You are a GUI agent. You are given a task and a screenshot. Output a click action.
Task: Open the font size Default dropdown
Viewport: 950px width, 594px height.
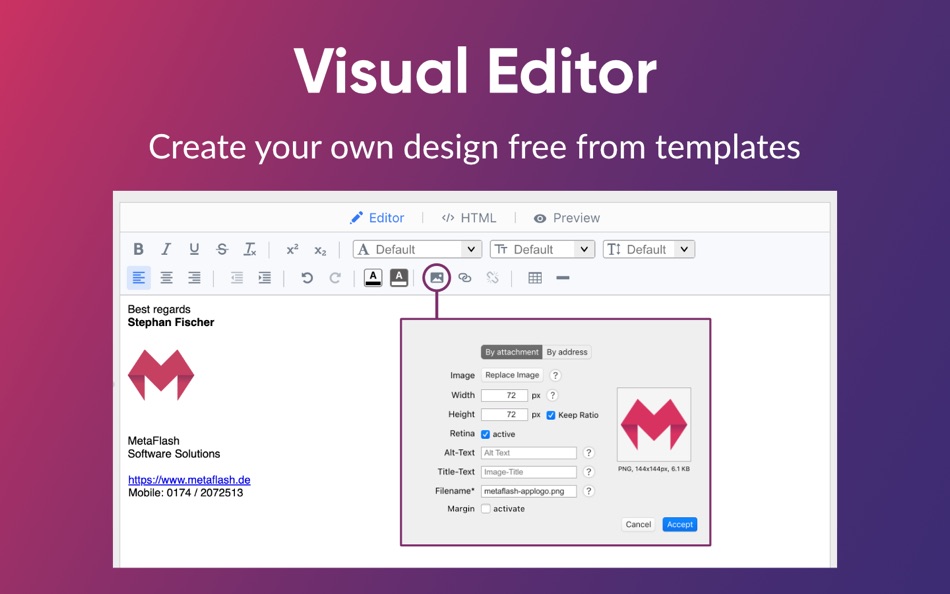542,249
